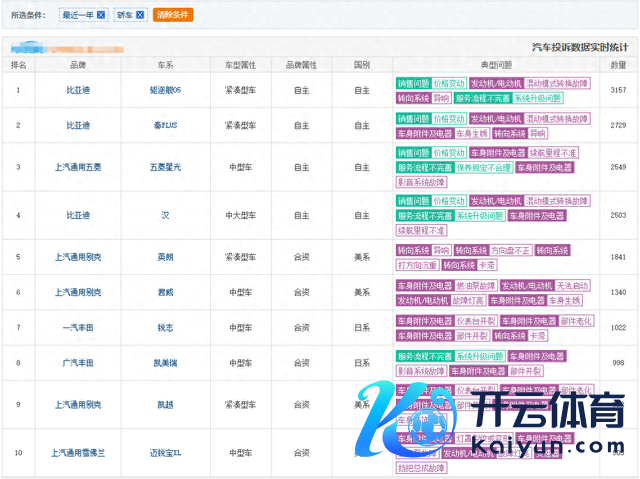Viewport: 640px width, 479px height.
Task: Select the 五菱星光 model link
Action: [x=165, y=167]
